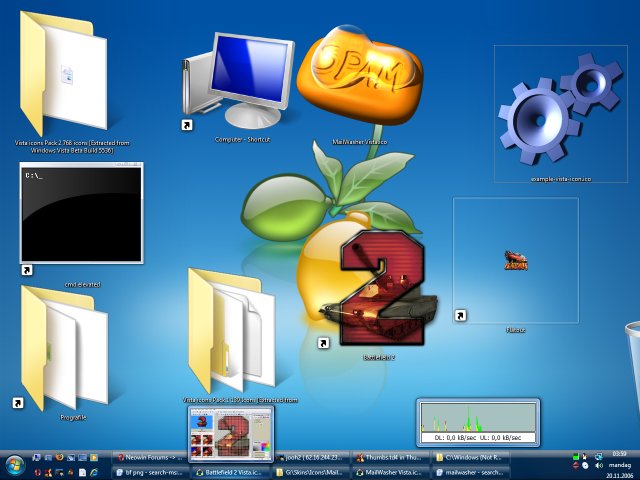The image size is (640, 480).
Task: Switch to Neowin Forums taskbar button
Action: pyautogui.click(x=149, y=458)
